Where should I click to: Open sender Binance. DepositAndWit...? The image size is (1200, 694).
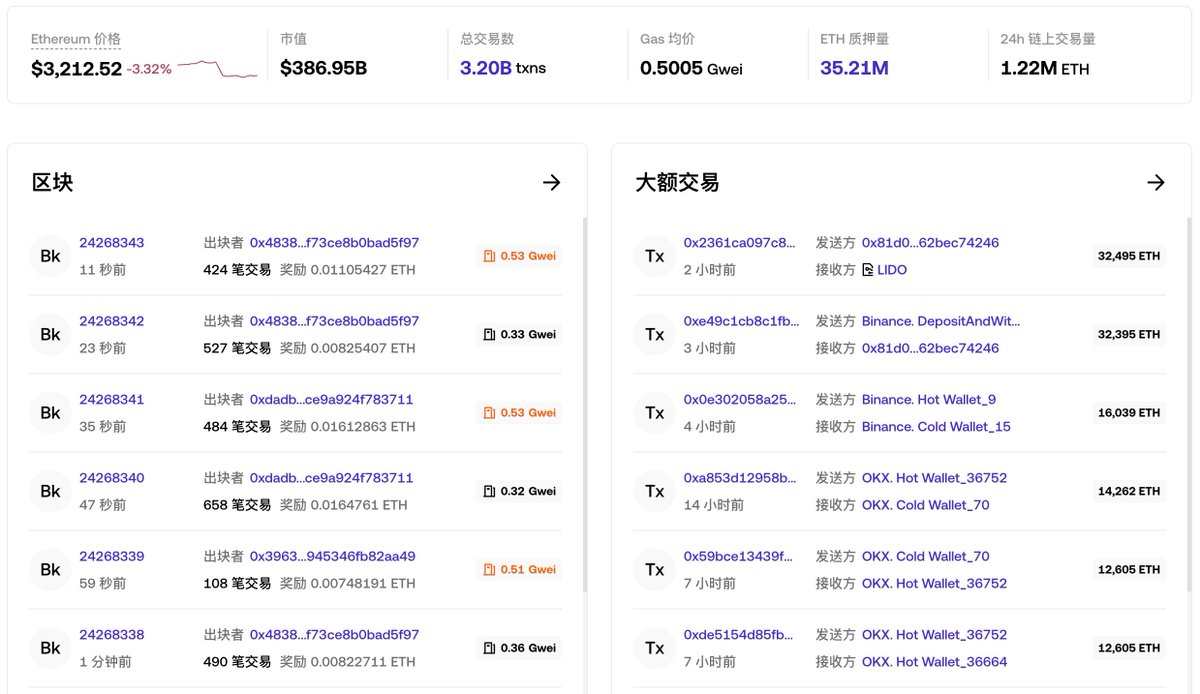(x=941, y=321)
